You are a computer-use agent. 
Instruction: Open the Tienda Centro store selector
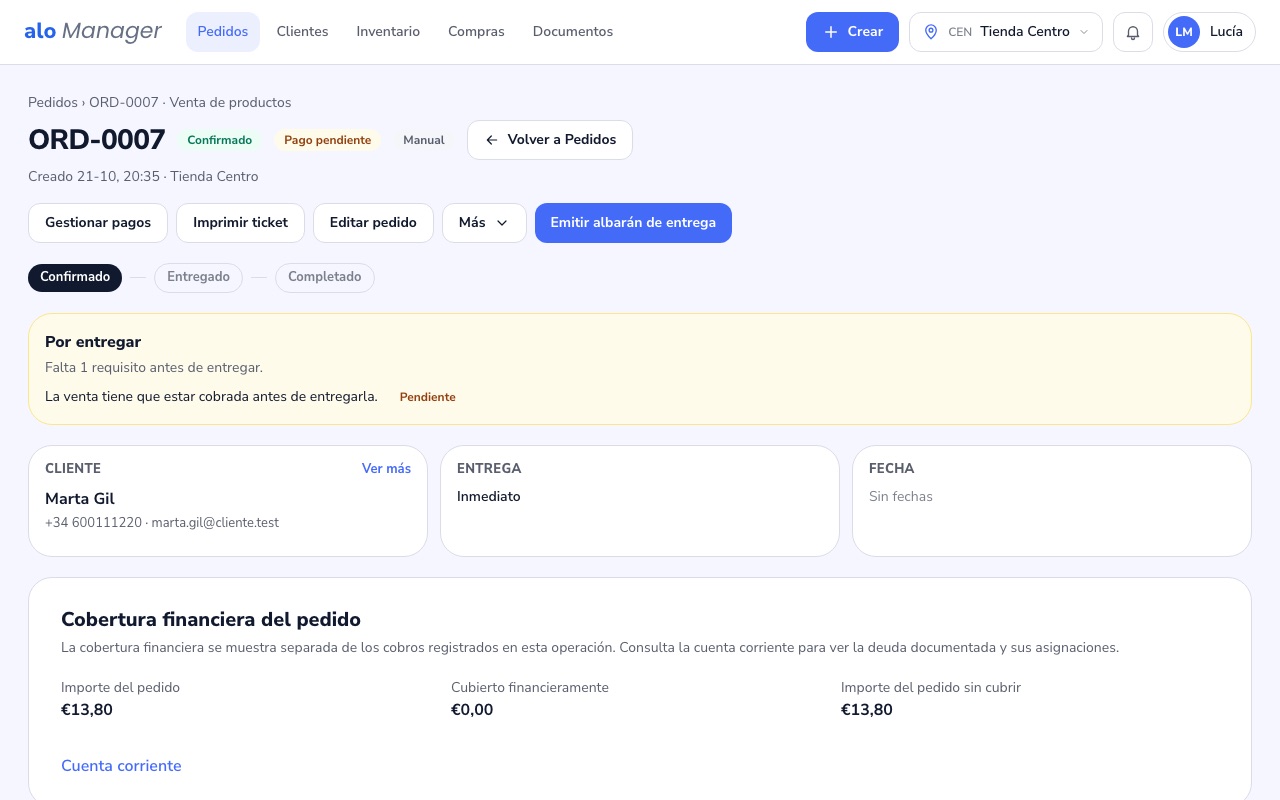1006,32
